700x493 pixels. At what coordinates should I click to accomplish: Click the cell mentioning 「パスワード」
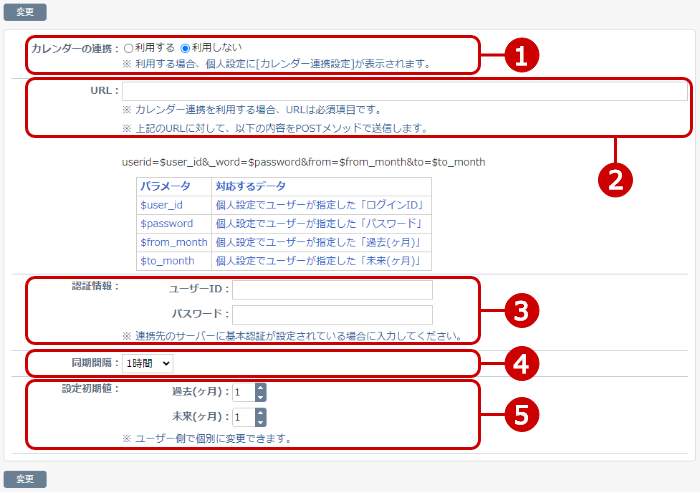click(x=321, y=224)
